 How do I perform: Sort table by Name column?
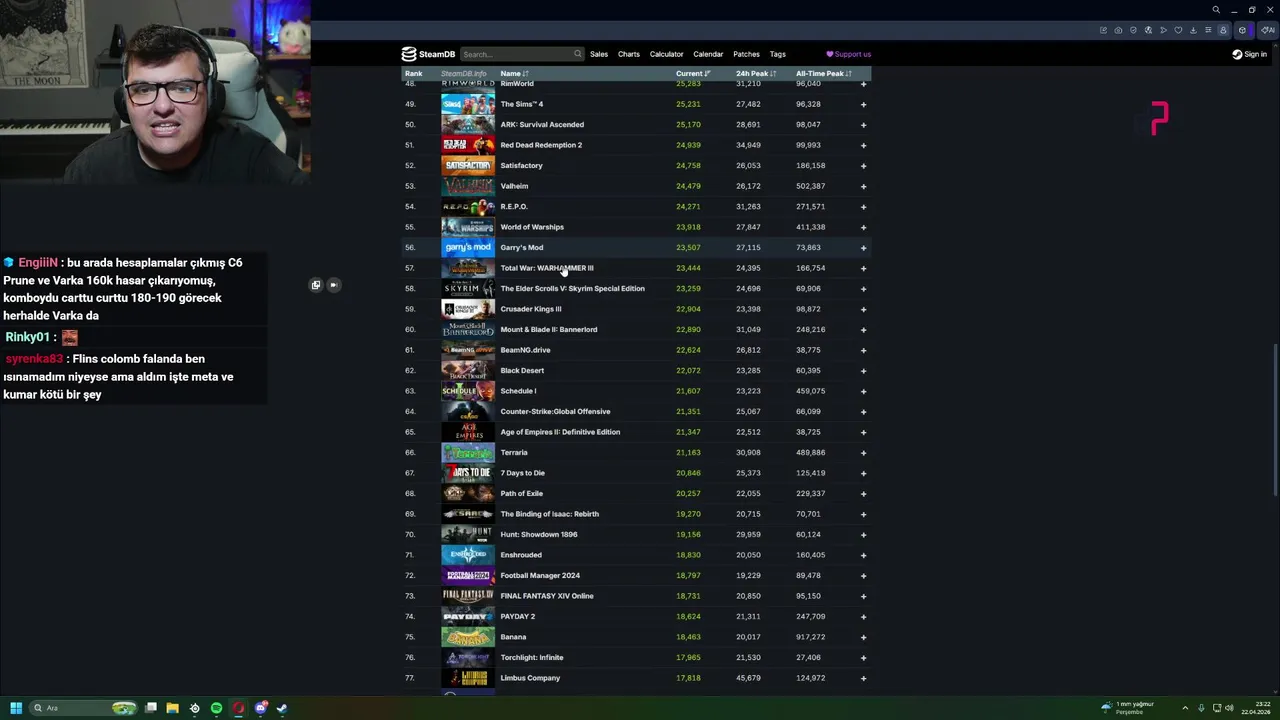tap(514, 73)
